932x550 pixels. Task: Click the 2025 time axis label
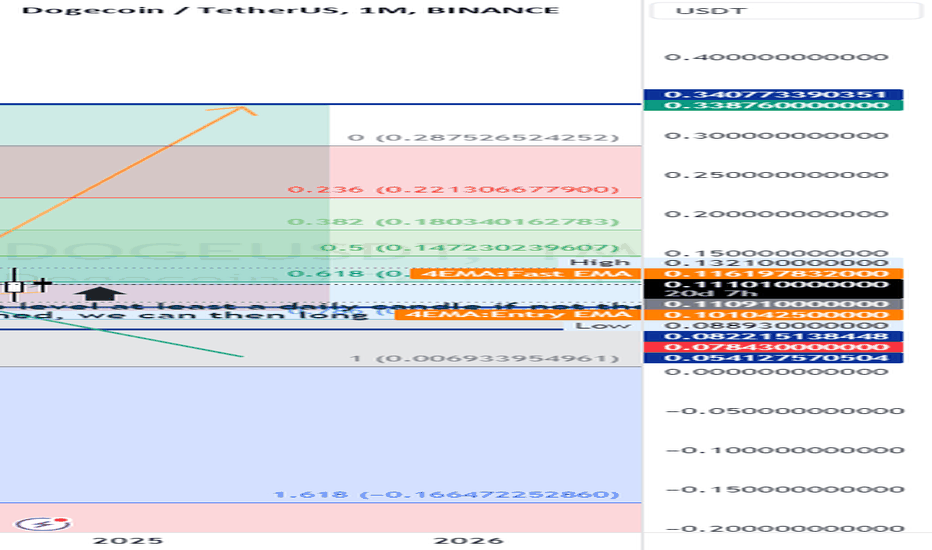[x=128, y=540]
